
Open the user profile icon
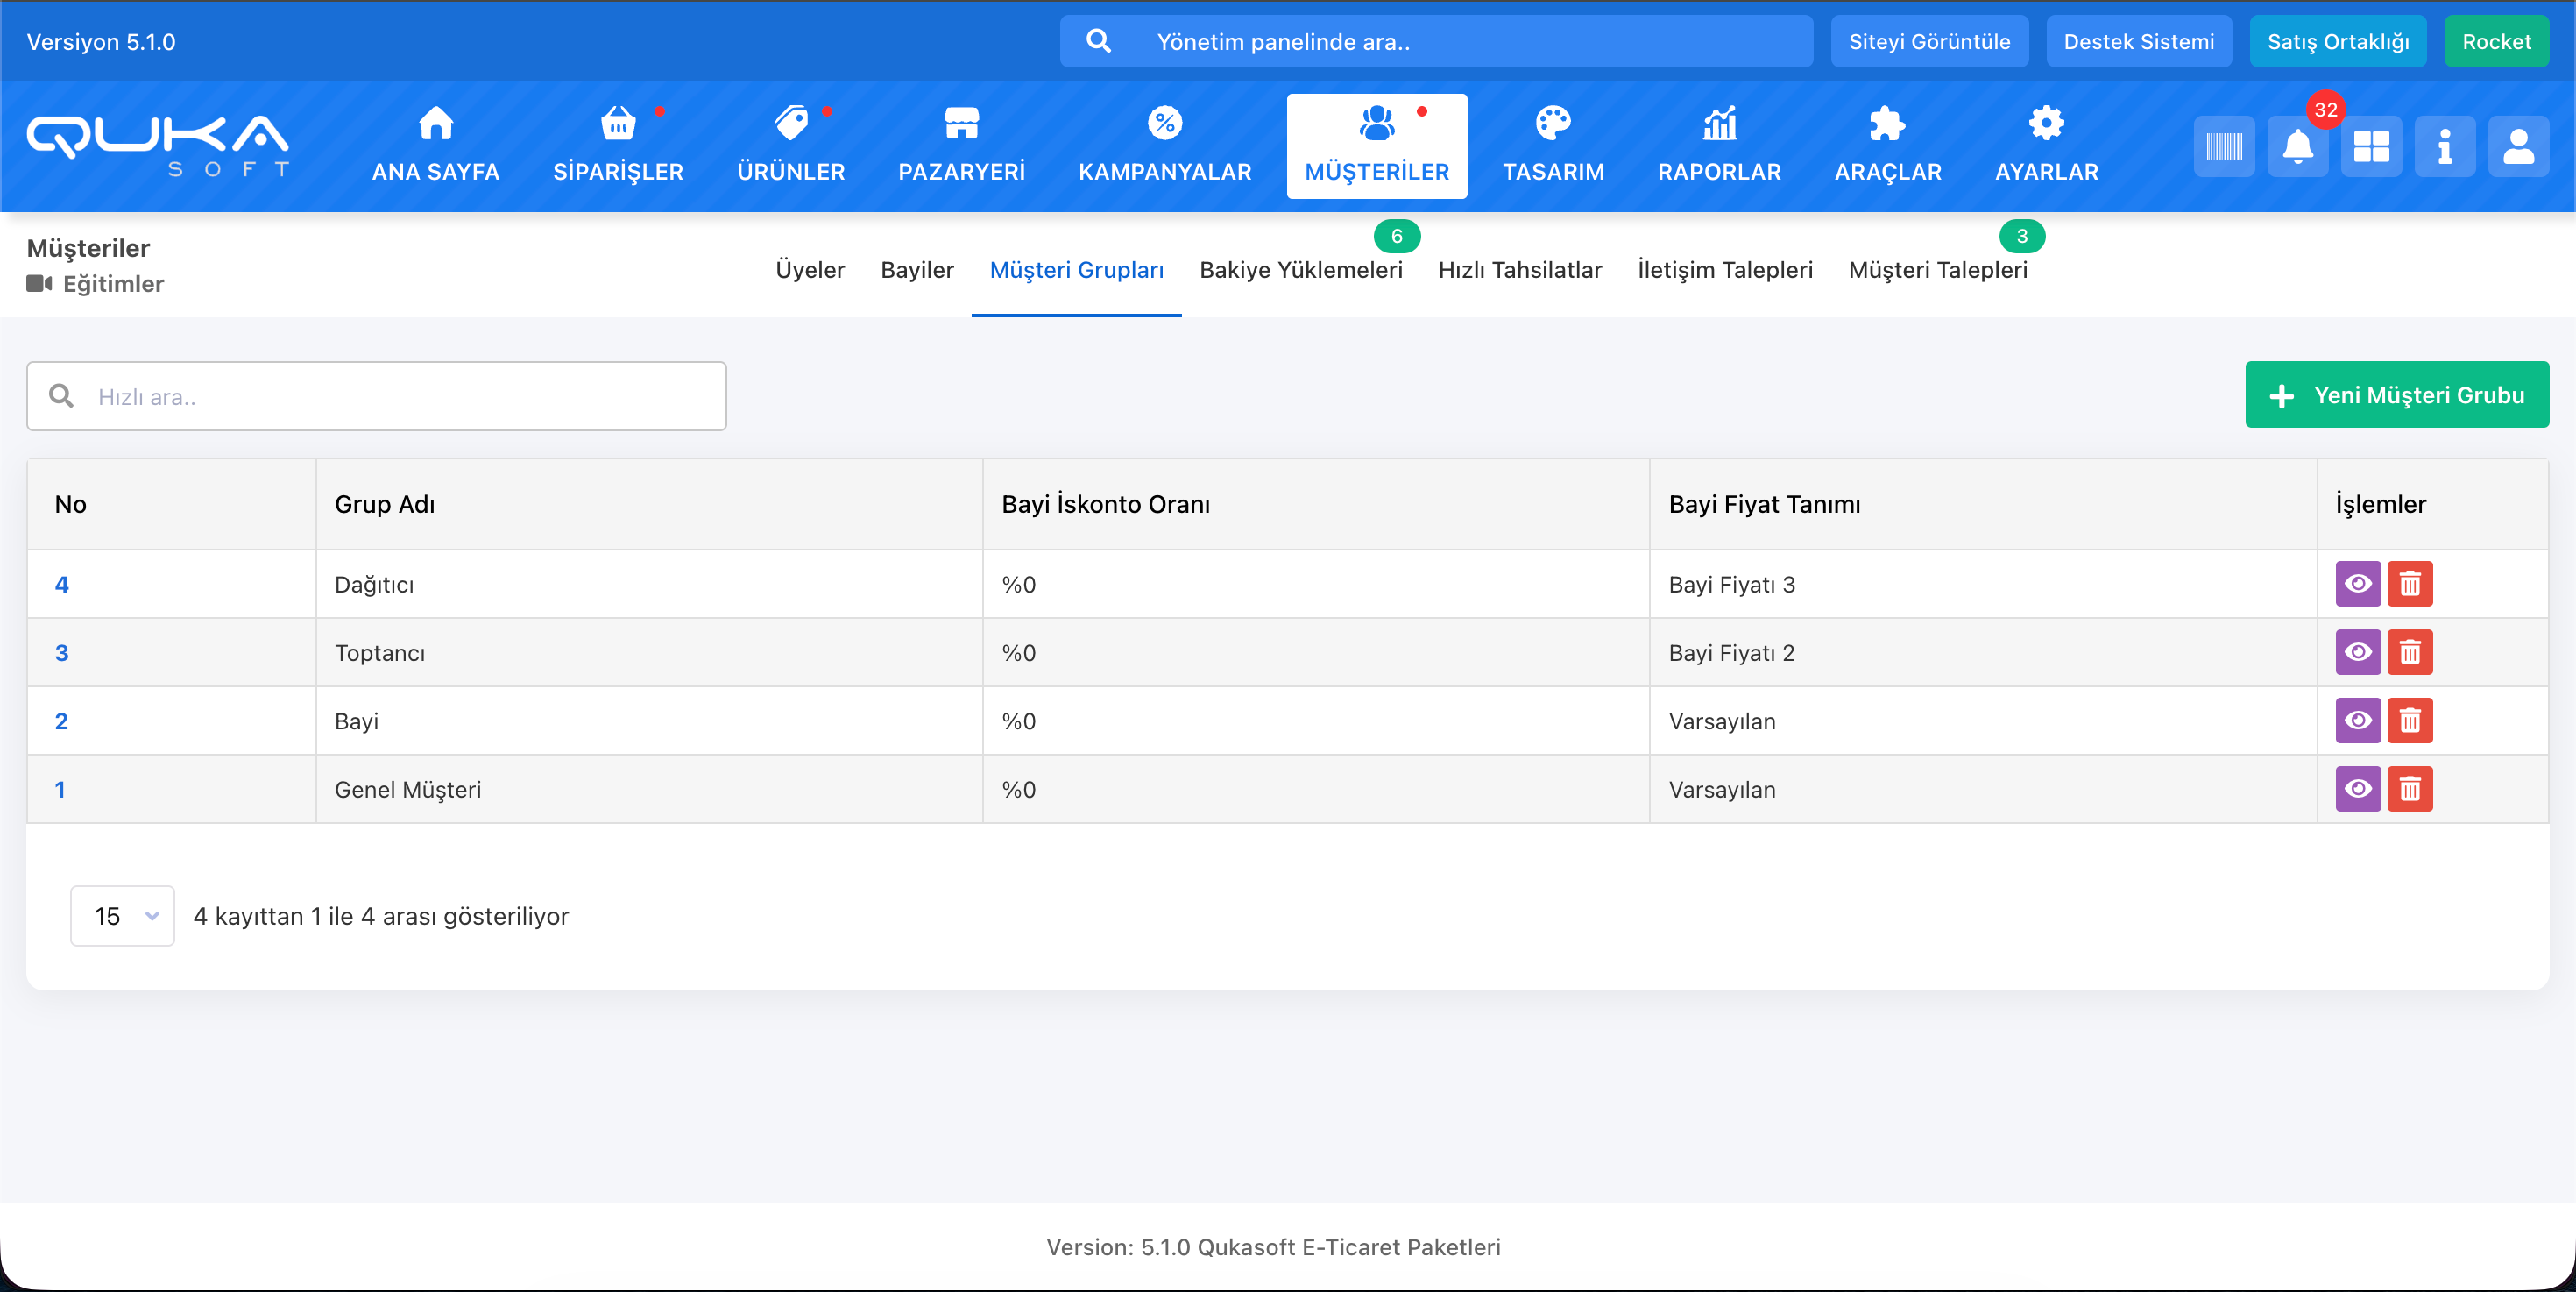2518,147
